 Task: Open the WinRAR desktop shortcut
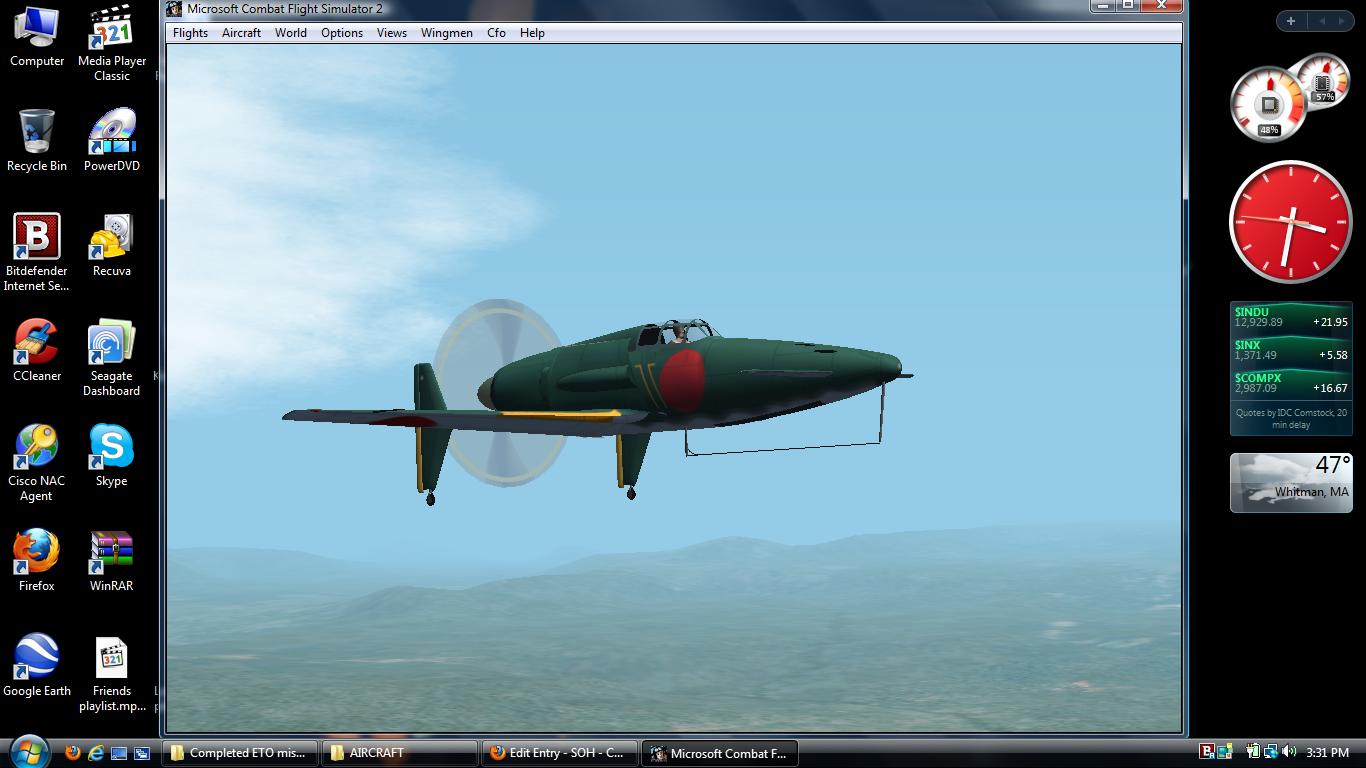(111, 553)
